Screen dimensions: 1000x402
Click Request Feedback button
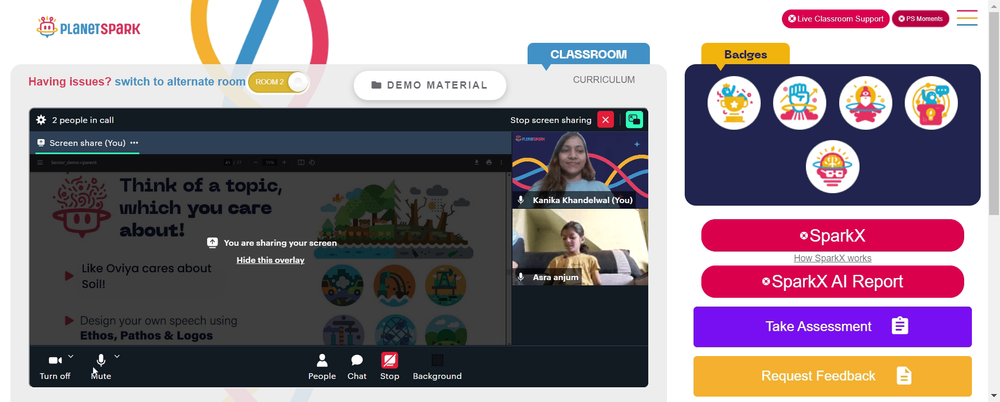click(832, 376)
